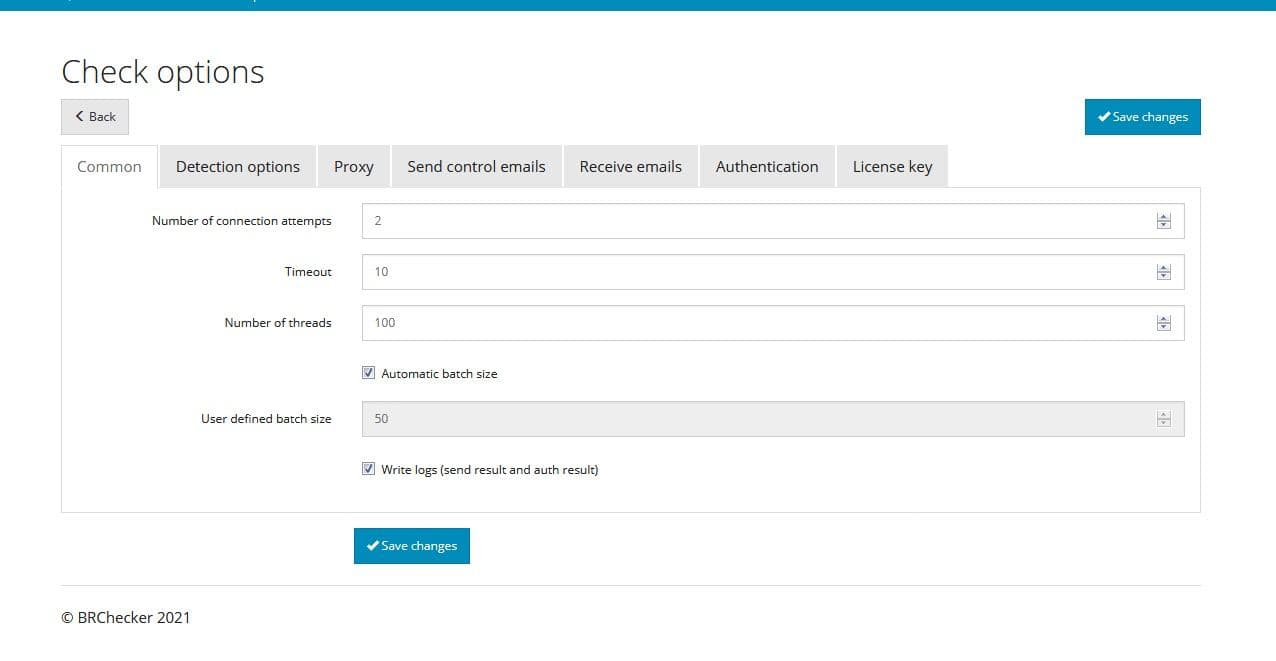Screen dimensions: 1276x661
Task: Uncheck Write logs option
Action: pos(368,468)
